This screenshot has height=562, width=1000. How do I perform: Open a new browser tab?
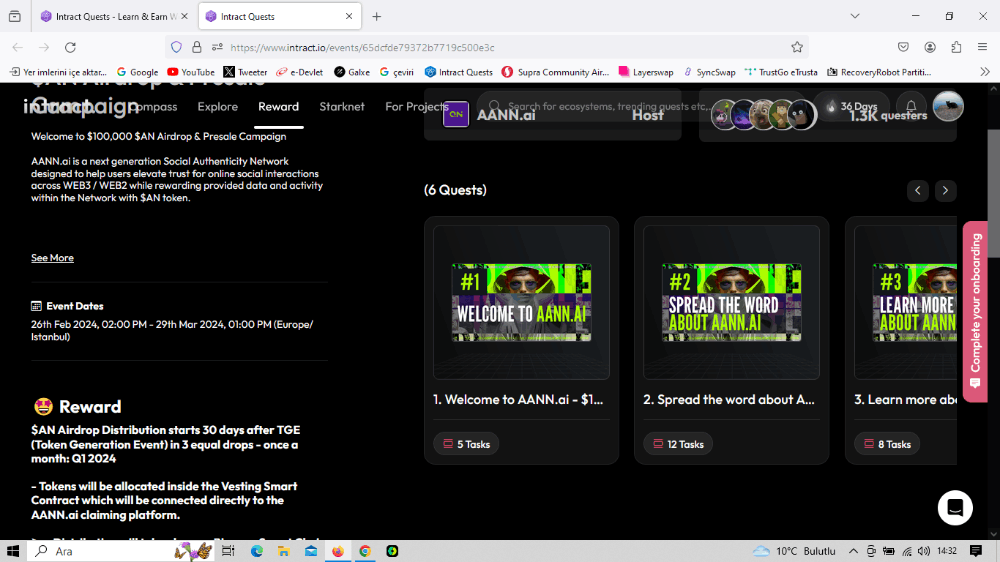click(x=376, y=17)
